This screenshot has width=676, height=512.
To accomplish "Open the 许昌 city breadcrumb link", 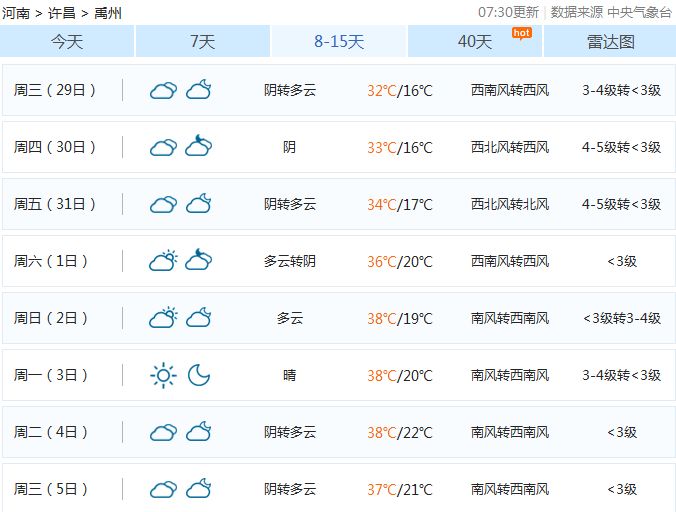I will coord(62,13).
